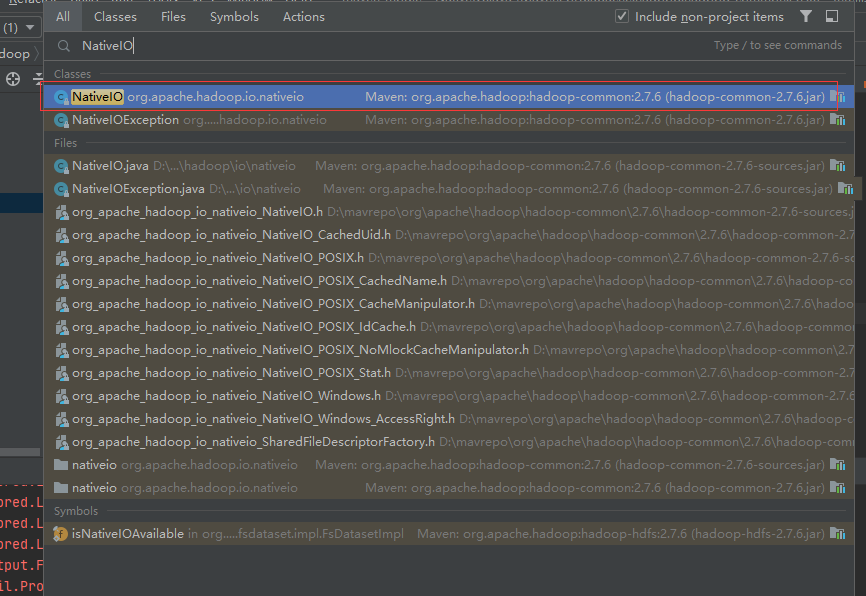Click the method icon beside isNativeIOAvailable

point(58,533)
